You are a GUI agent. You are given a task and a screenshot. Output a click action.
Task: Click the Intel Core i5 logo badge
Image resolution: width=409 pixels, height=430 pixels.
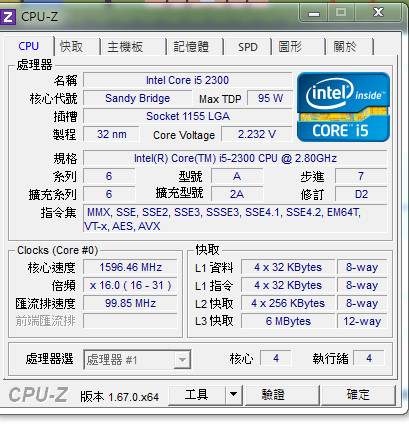343,107
